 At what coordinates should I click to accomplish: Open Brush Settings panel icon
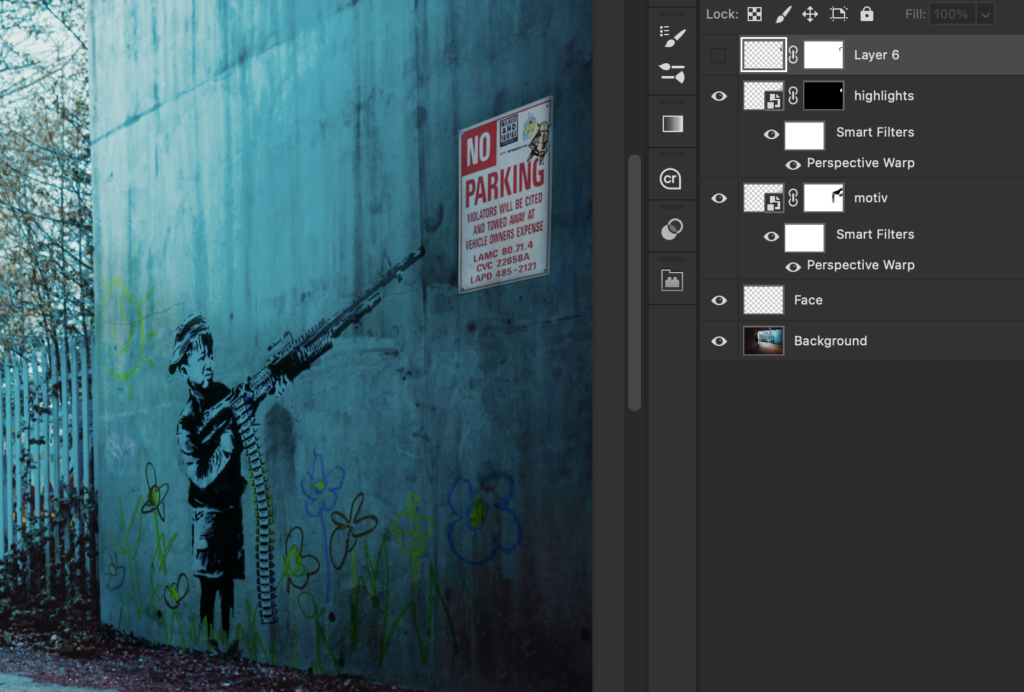[672, 37]
